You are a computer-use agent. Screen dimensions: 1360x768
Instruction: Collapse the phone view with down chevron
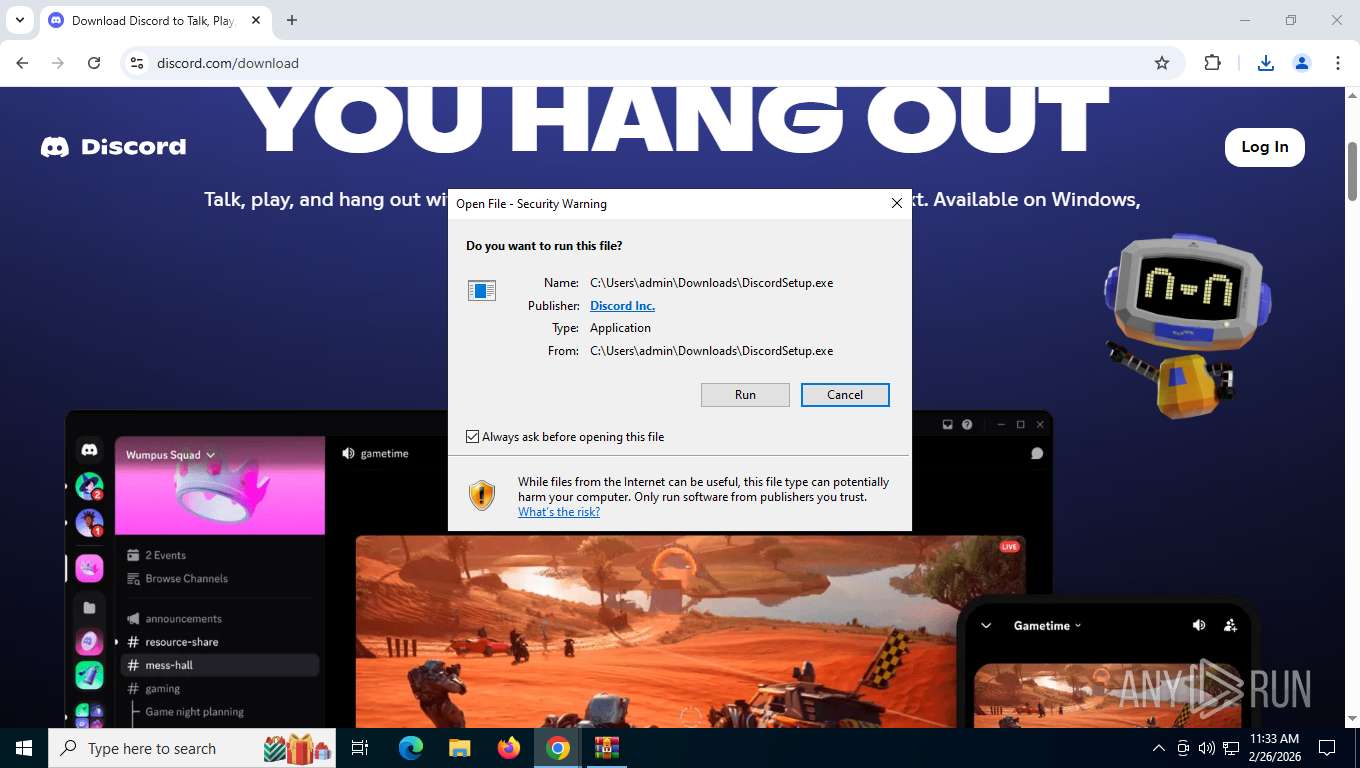point(986,626)
